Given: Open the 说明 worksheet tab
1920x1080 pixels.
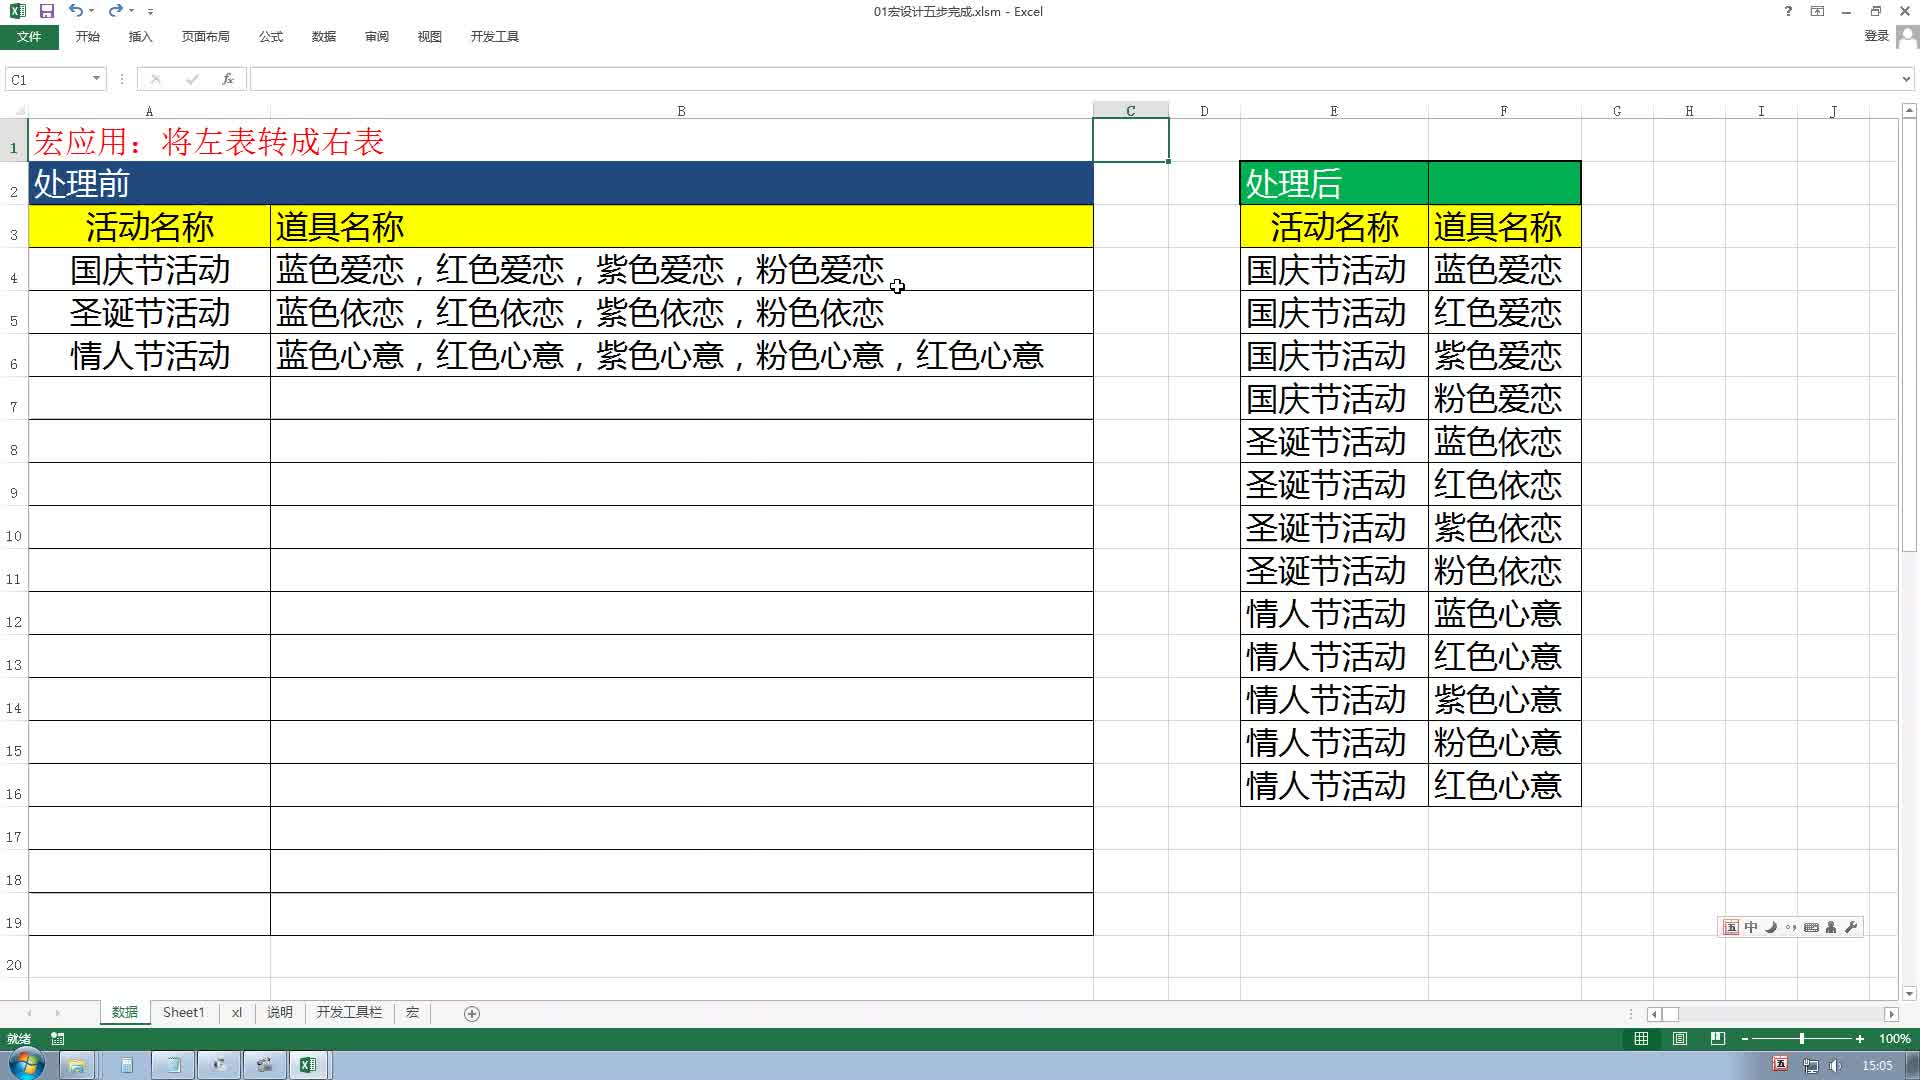Looking at the screenshot, I should click(280, 1013).
